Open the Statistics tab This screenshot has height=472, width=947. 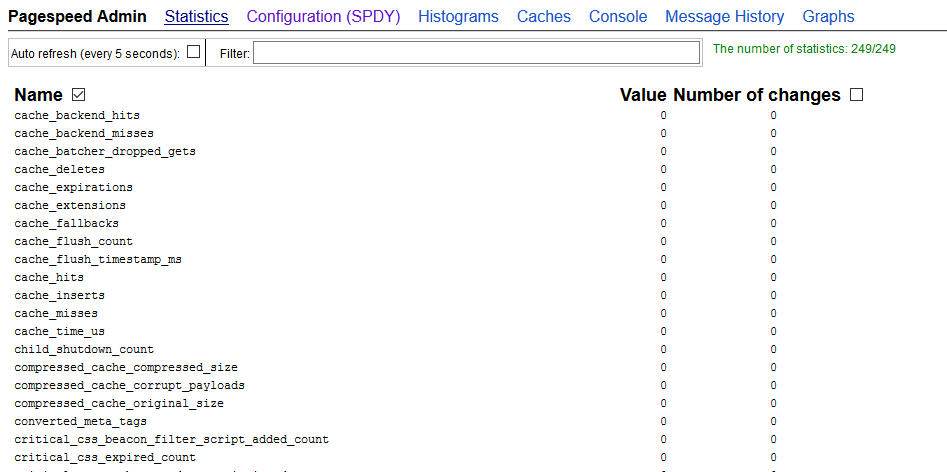pos(196,17)
